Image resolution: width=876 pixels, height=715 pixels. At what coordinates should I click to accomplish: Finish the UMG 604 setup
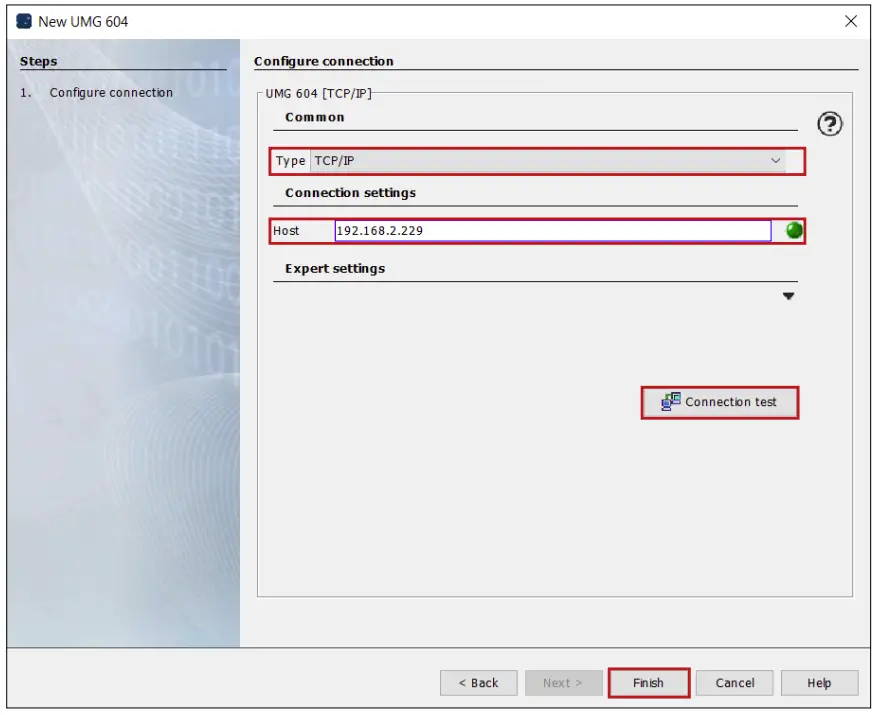(x=648, y=683)
